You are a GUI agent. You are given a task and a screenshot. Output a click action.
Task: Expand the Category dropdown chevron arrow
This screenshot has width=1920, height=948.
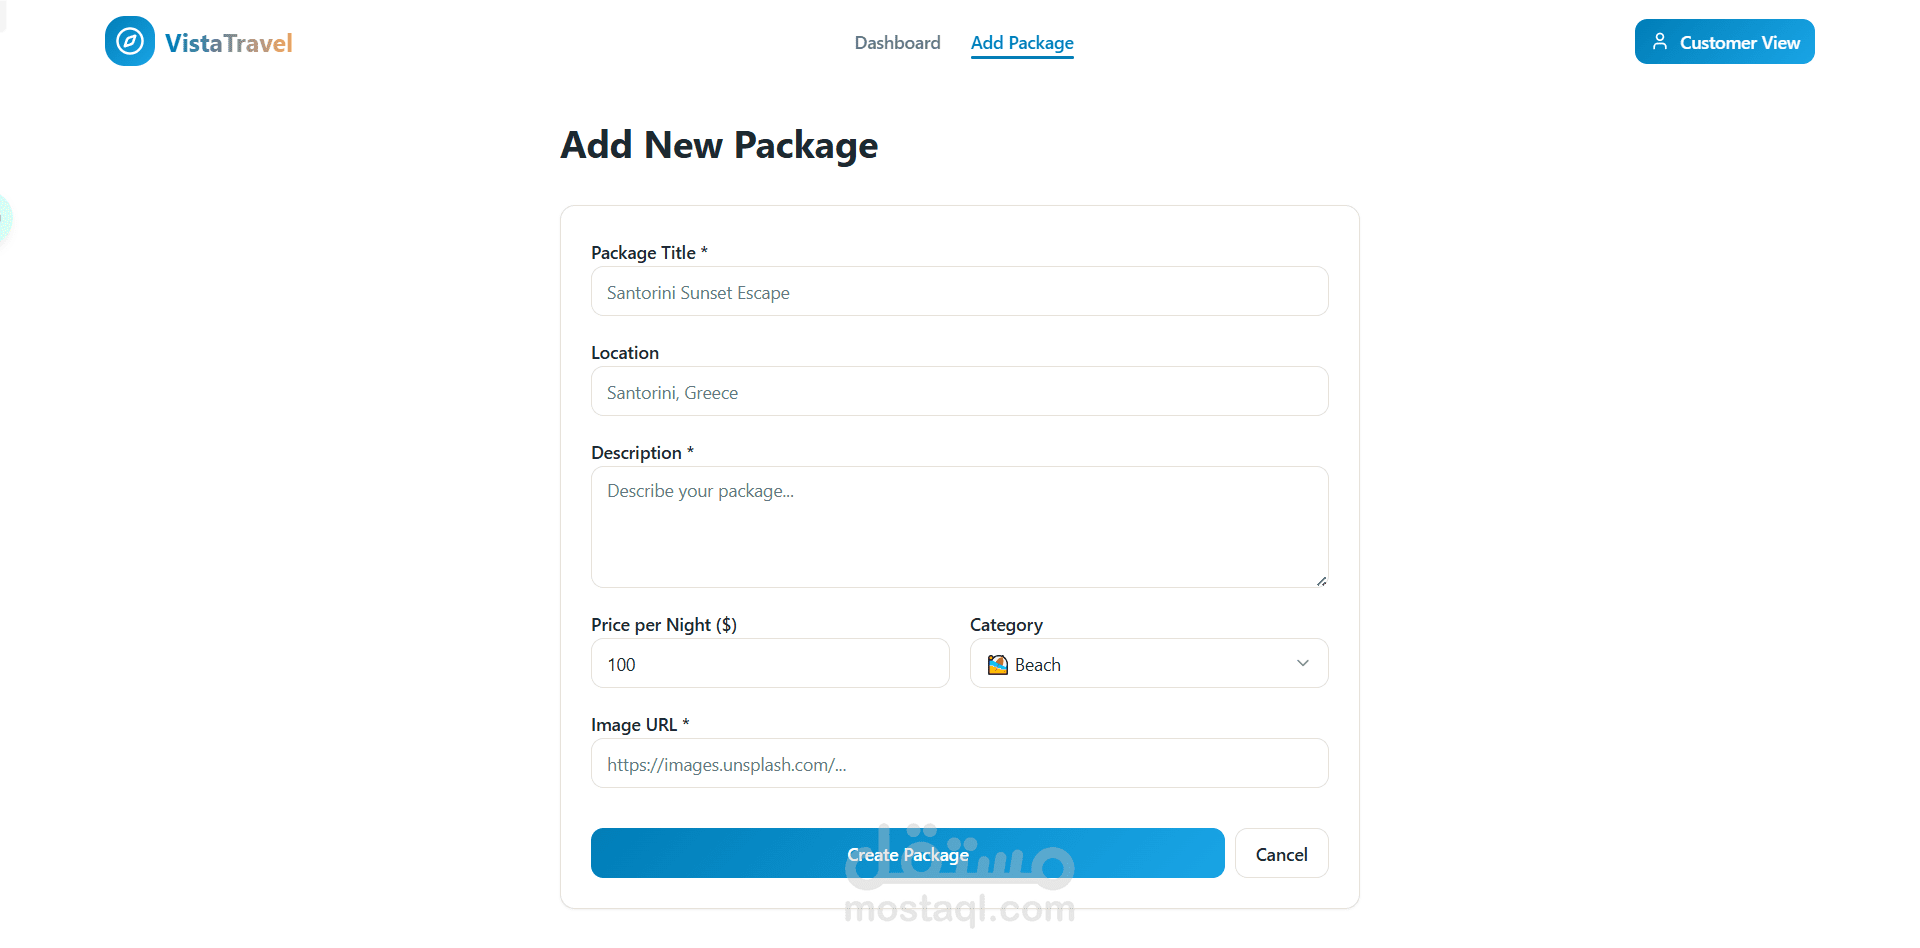point(1303,664)
